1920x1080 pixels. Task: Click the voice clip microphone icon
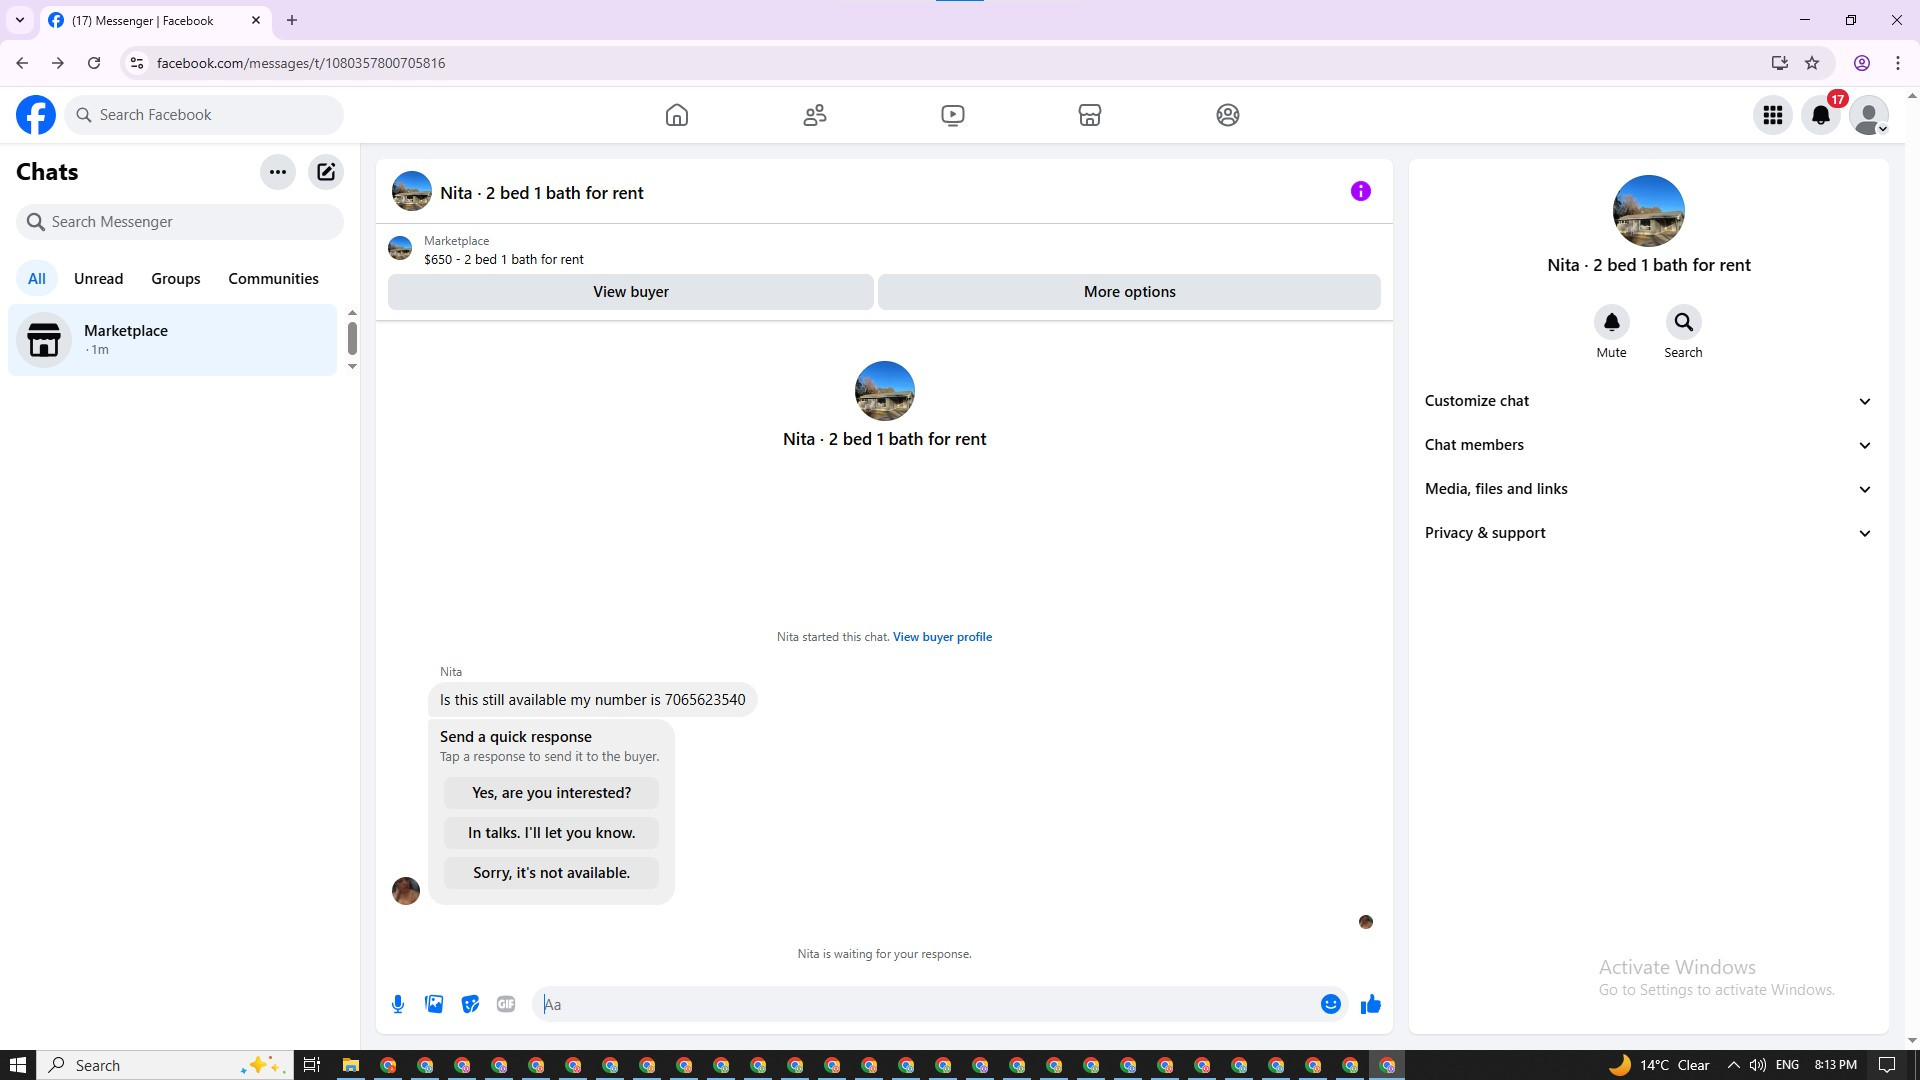pyautogui.click(x=398, y=1004)
